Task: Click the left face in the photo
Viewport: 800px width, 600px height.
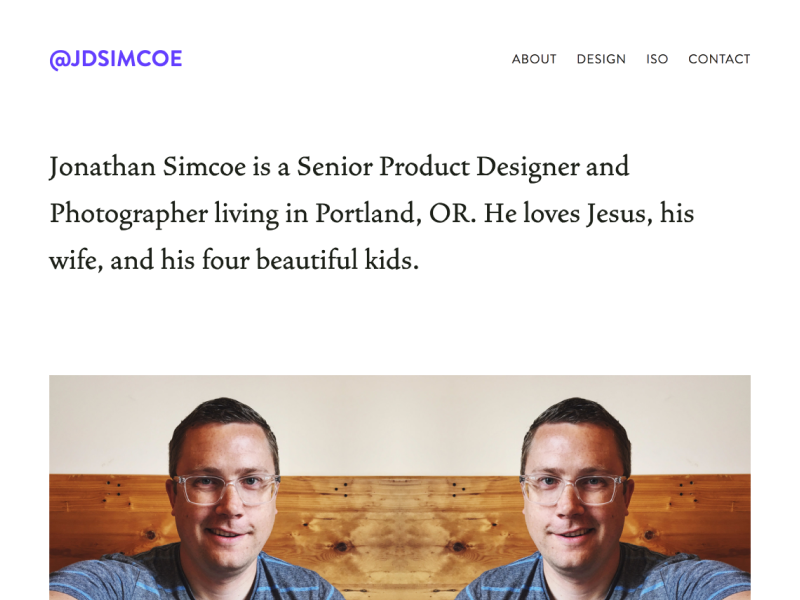Action: coord(222,500)
